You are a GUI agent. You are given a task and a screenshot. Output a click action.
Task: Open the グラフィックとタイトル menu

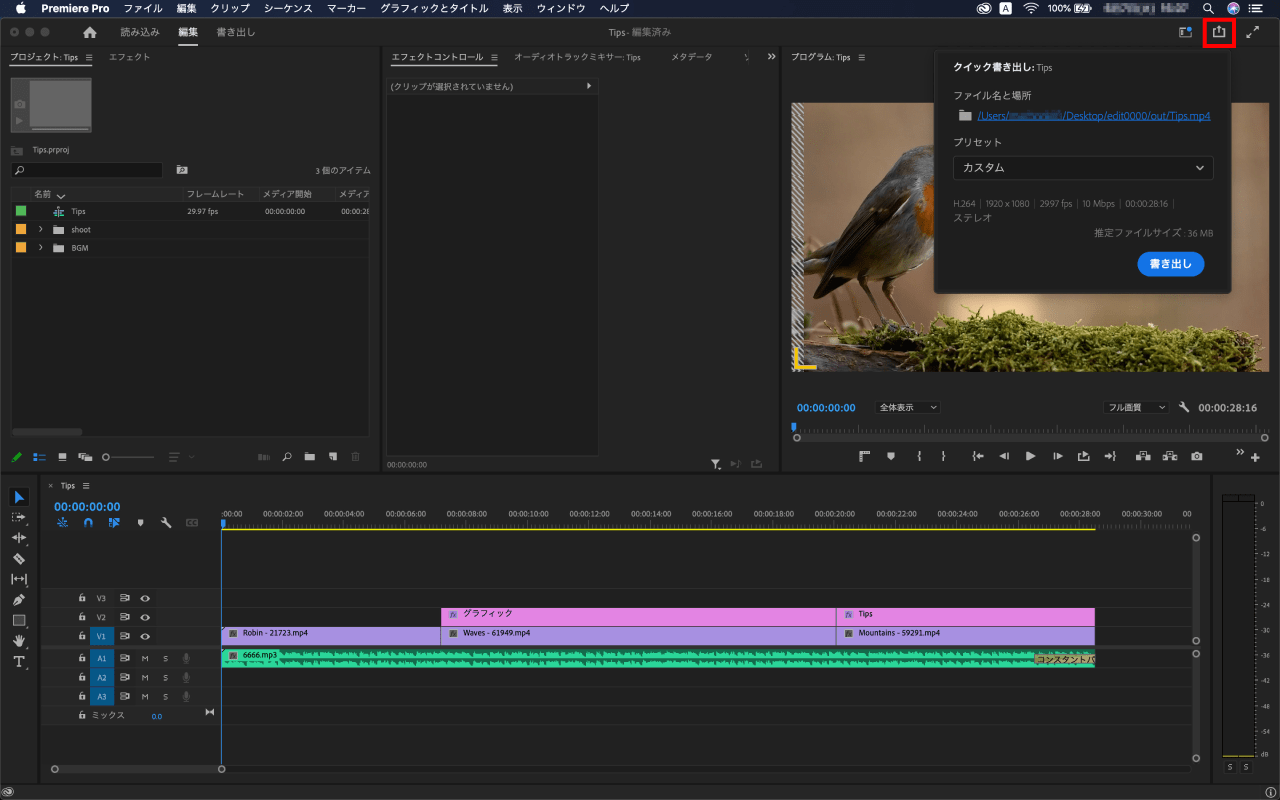(436, 8)
